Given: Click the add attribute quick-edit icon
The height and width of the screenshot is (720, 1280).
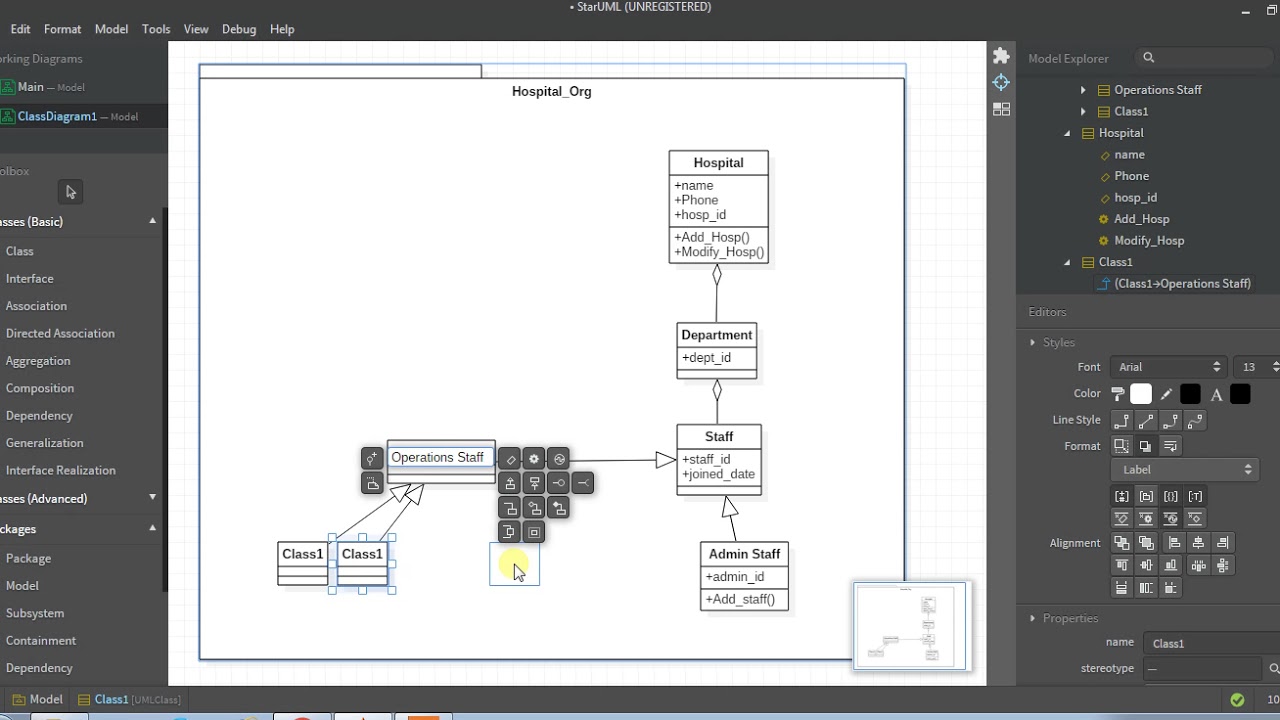Looking at the screenshot, I should coord(510,459).
